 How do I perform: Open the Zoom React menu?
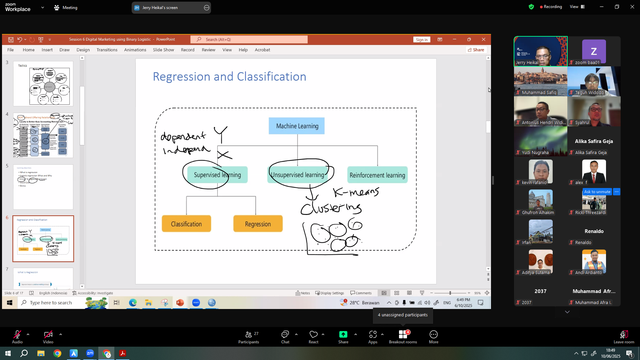313,336
